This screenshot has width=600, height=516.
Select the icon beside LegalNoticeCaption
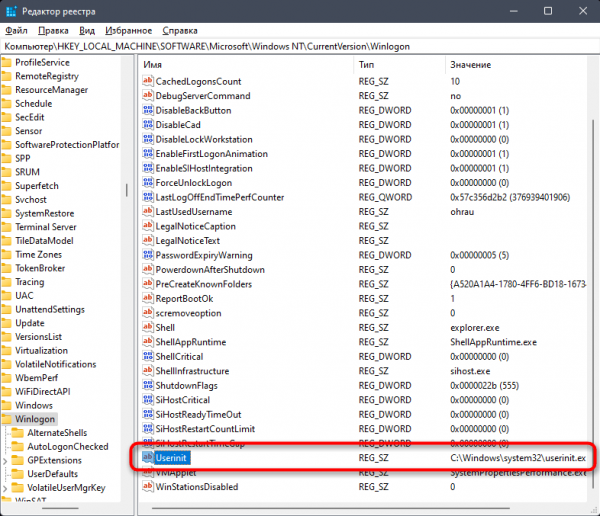[148, 226]
